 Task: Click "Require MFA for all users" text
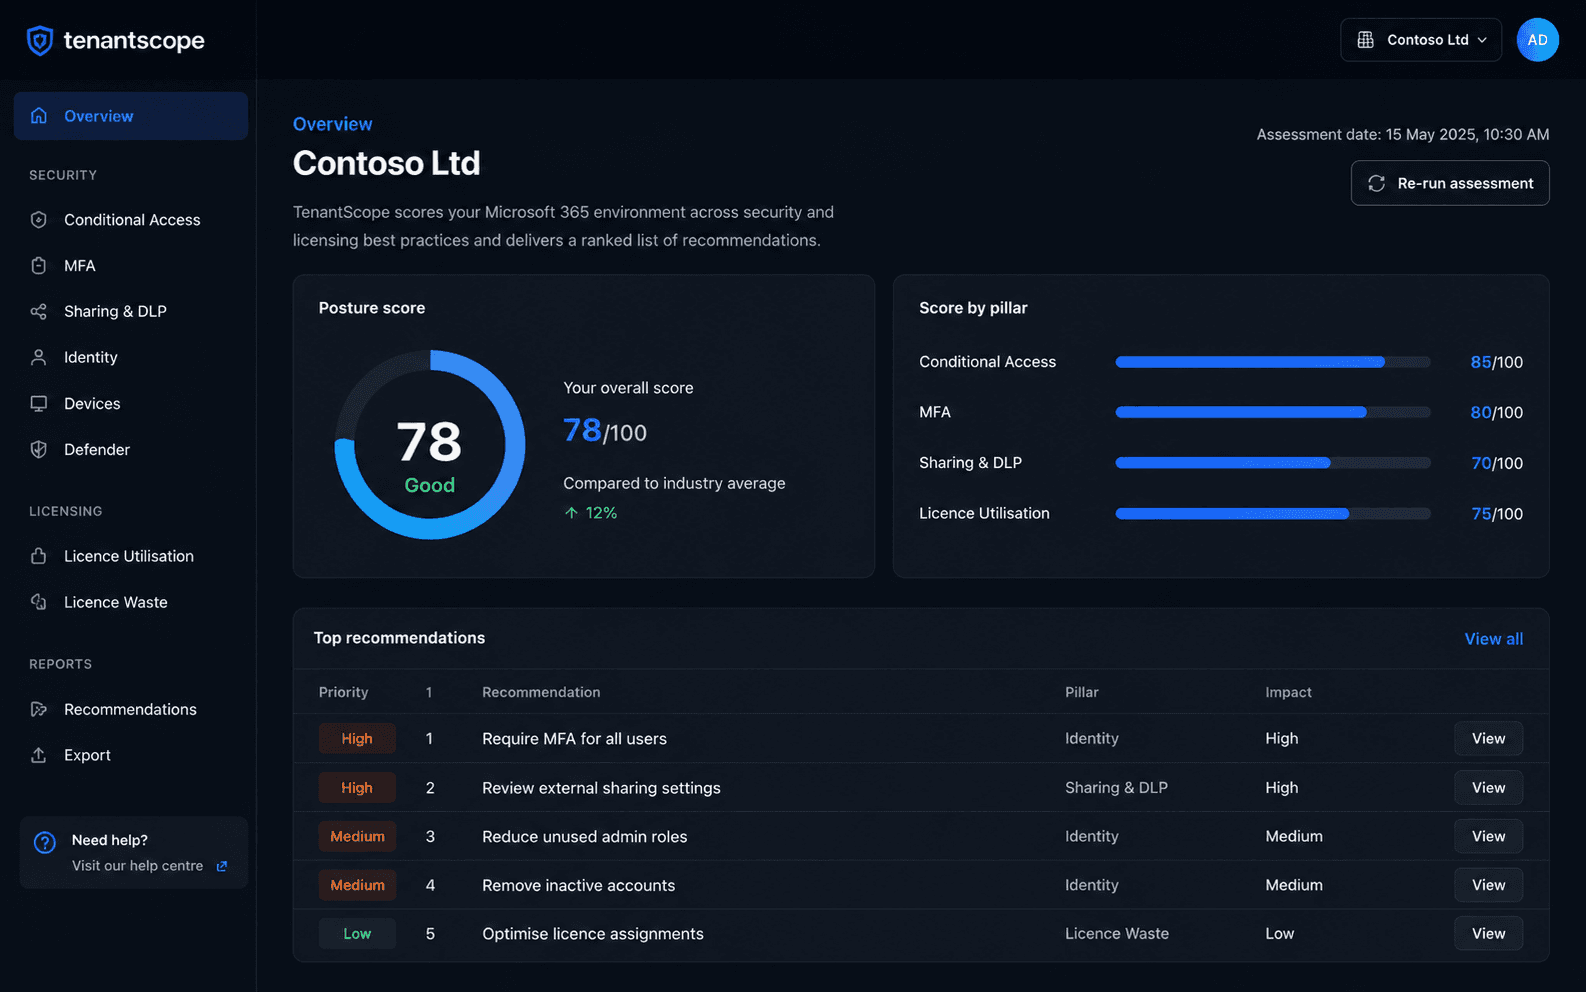[574, 739]
